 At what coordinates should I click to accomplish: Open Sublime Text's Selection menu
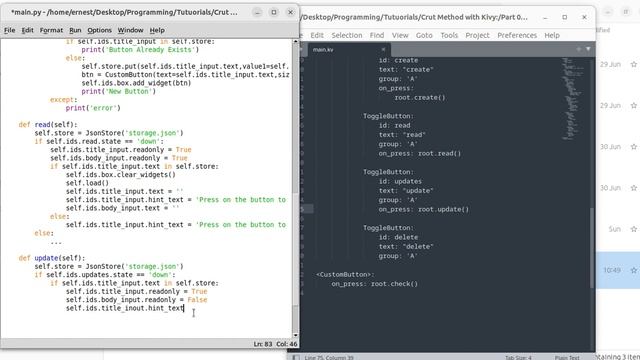click(347, 36)
